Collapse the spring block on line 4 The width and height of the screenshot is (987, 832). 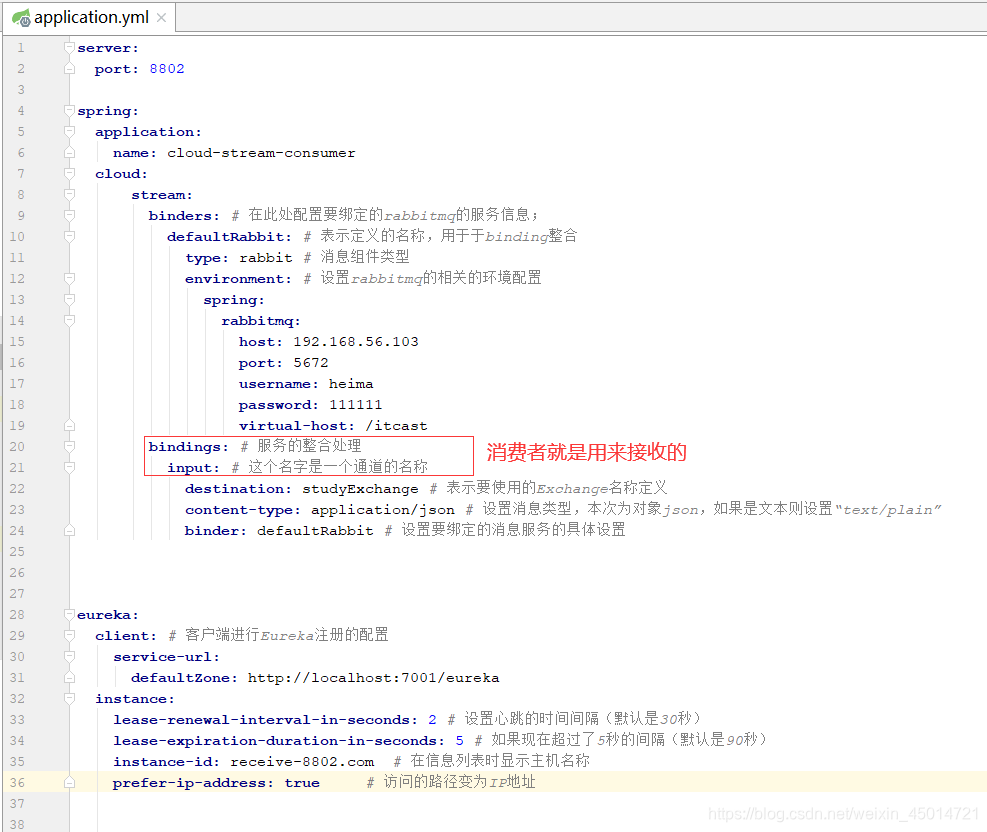tap(69, 111)
